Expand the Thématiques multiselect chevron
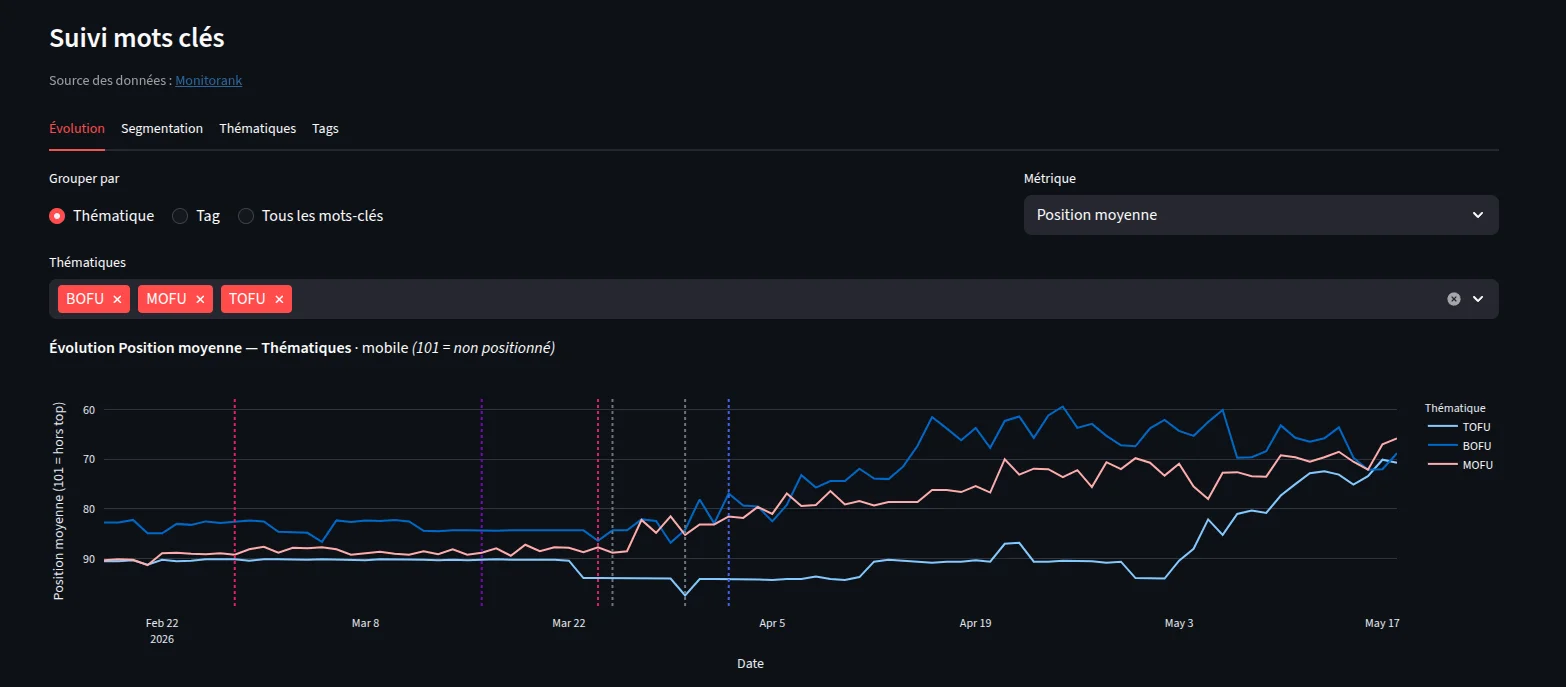 pyautogui.click(x=1478, y=299)
